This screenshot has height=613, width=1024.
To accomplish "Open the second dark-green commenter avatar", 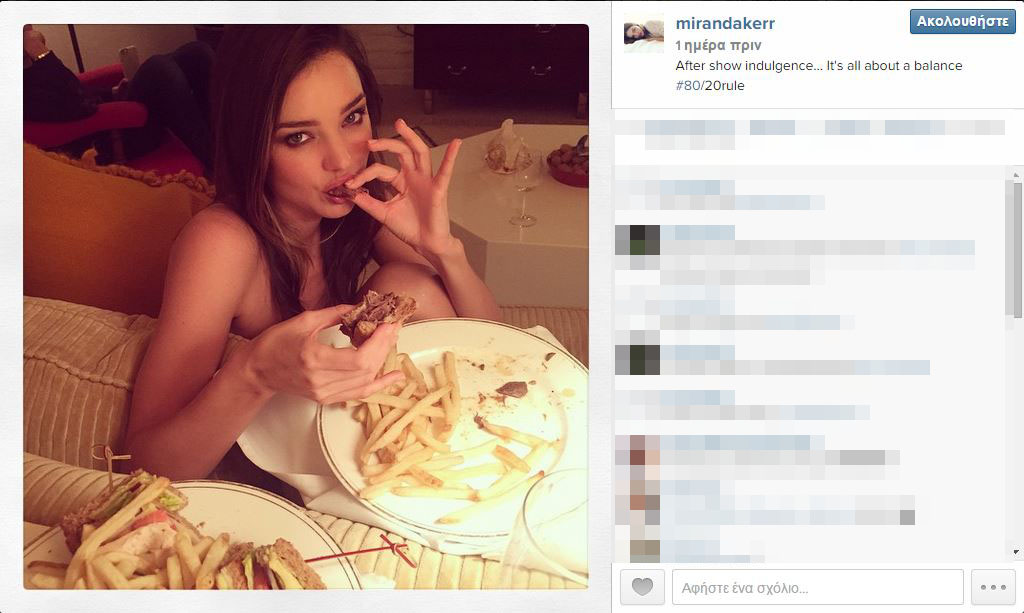I will (x=637, y=360).
